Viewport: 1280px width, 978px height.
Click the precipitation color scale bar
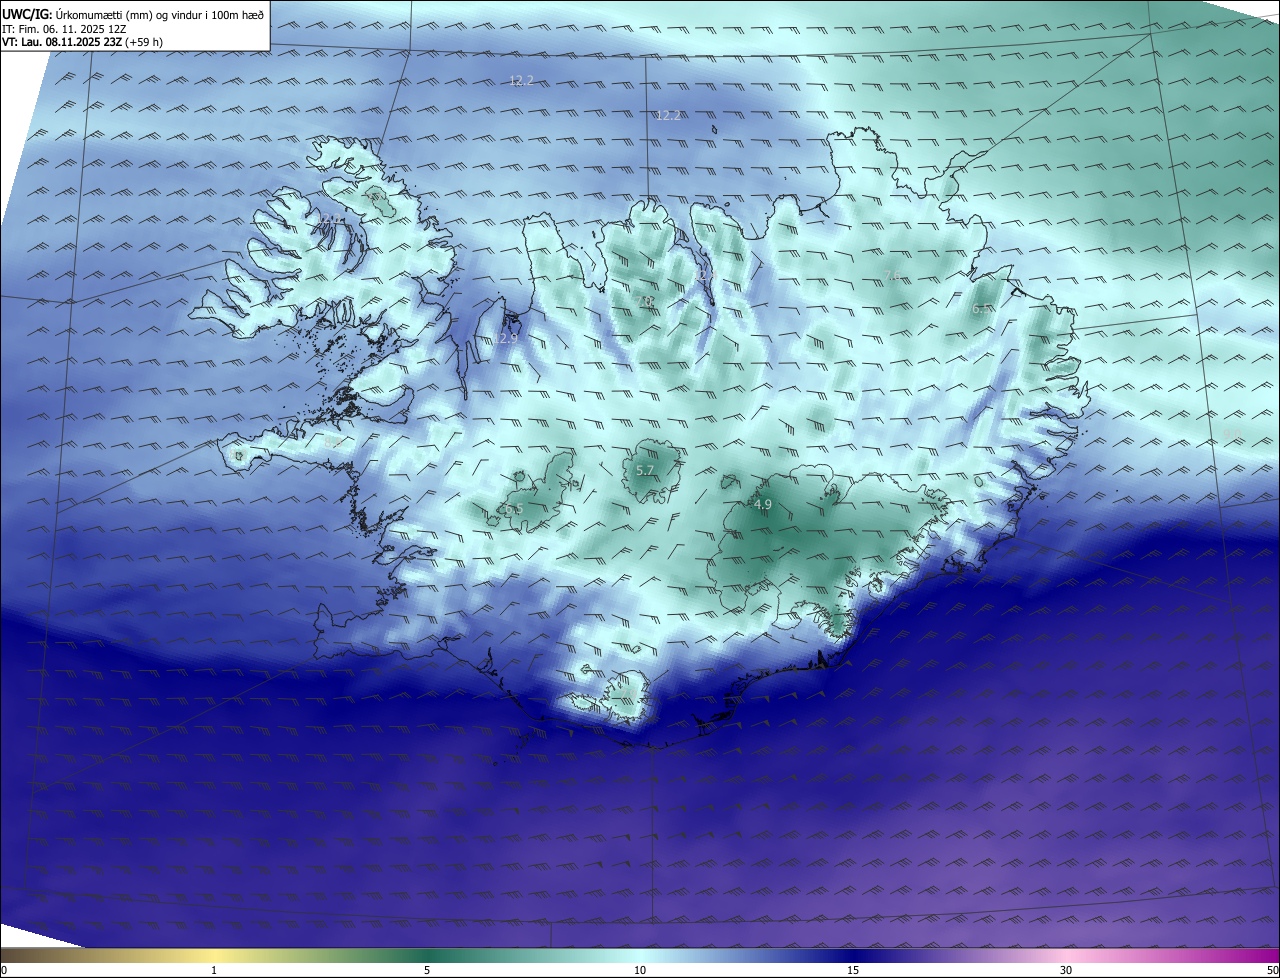pos(640,955)
